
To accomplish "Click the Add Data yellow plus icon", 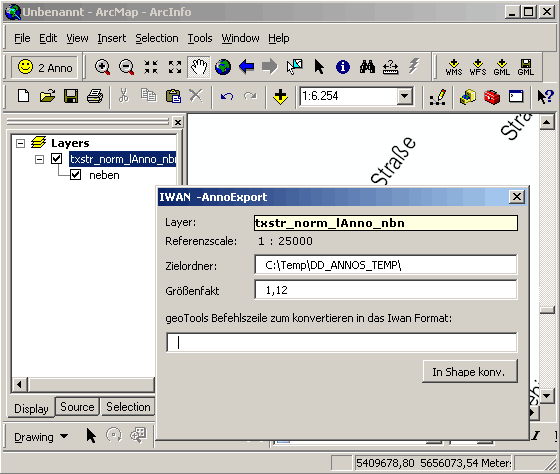I will tap(280, 96).
